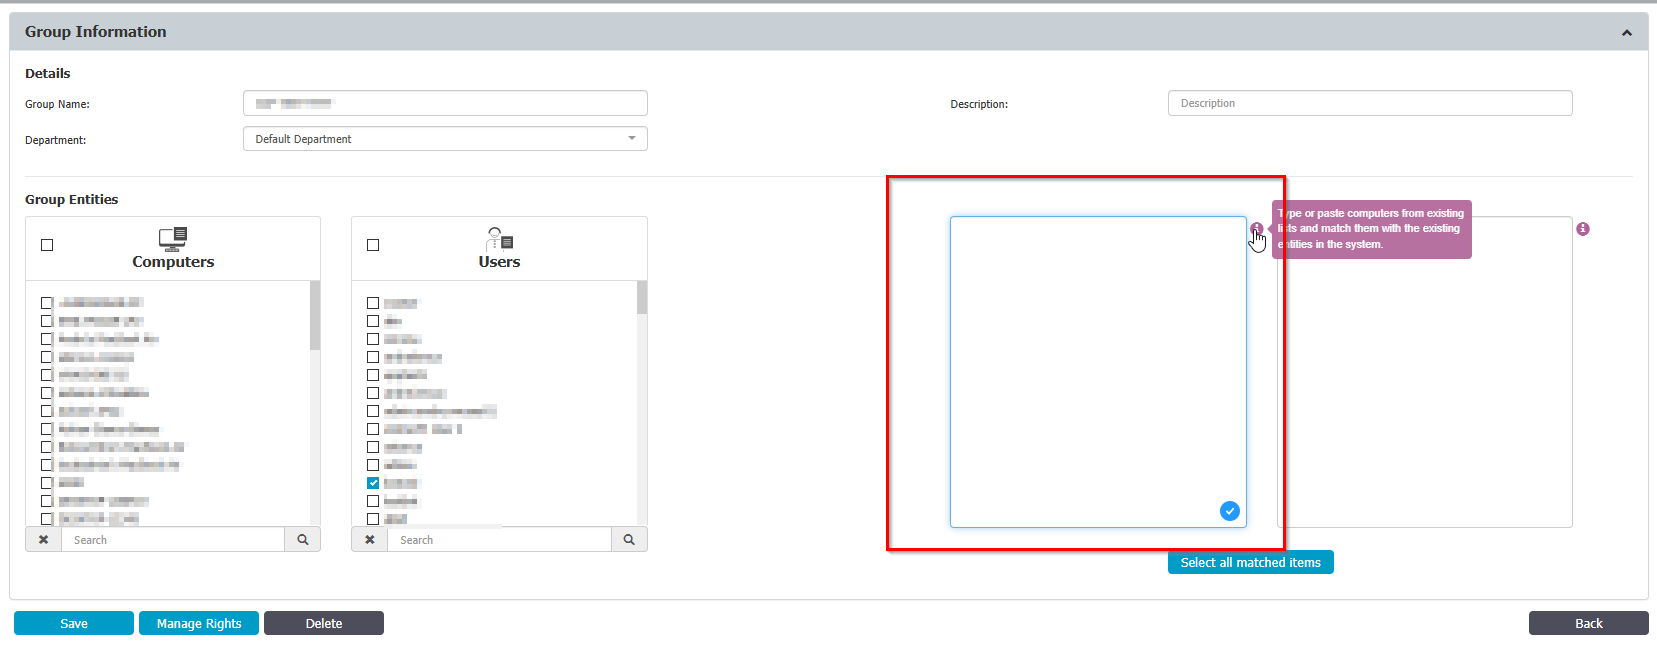Click Select all matched items
This screenshot has height=666, width=1657.
point(1251,562)
